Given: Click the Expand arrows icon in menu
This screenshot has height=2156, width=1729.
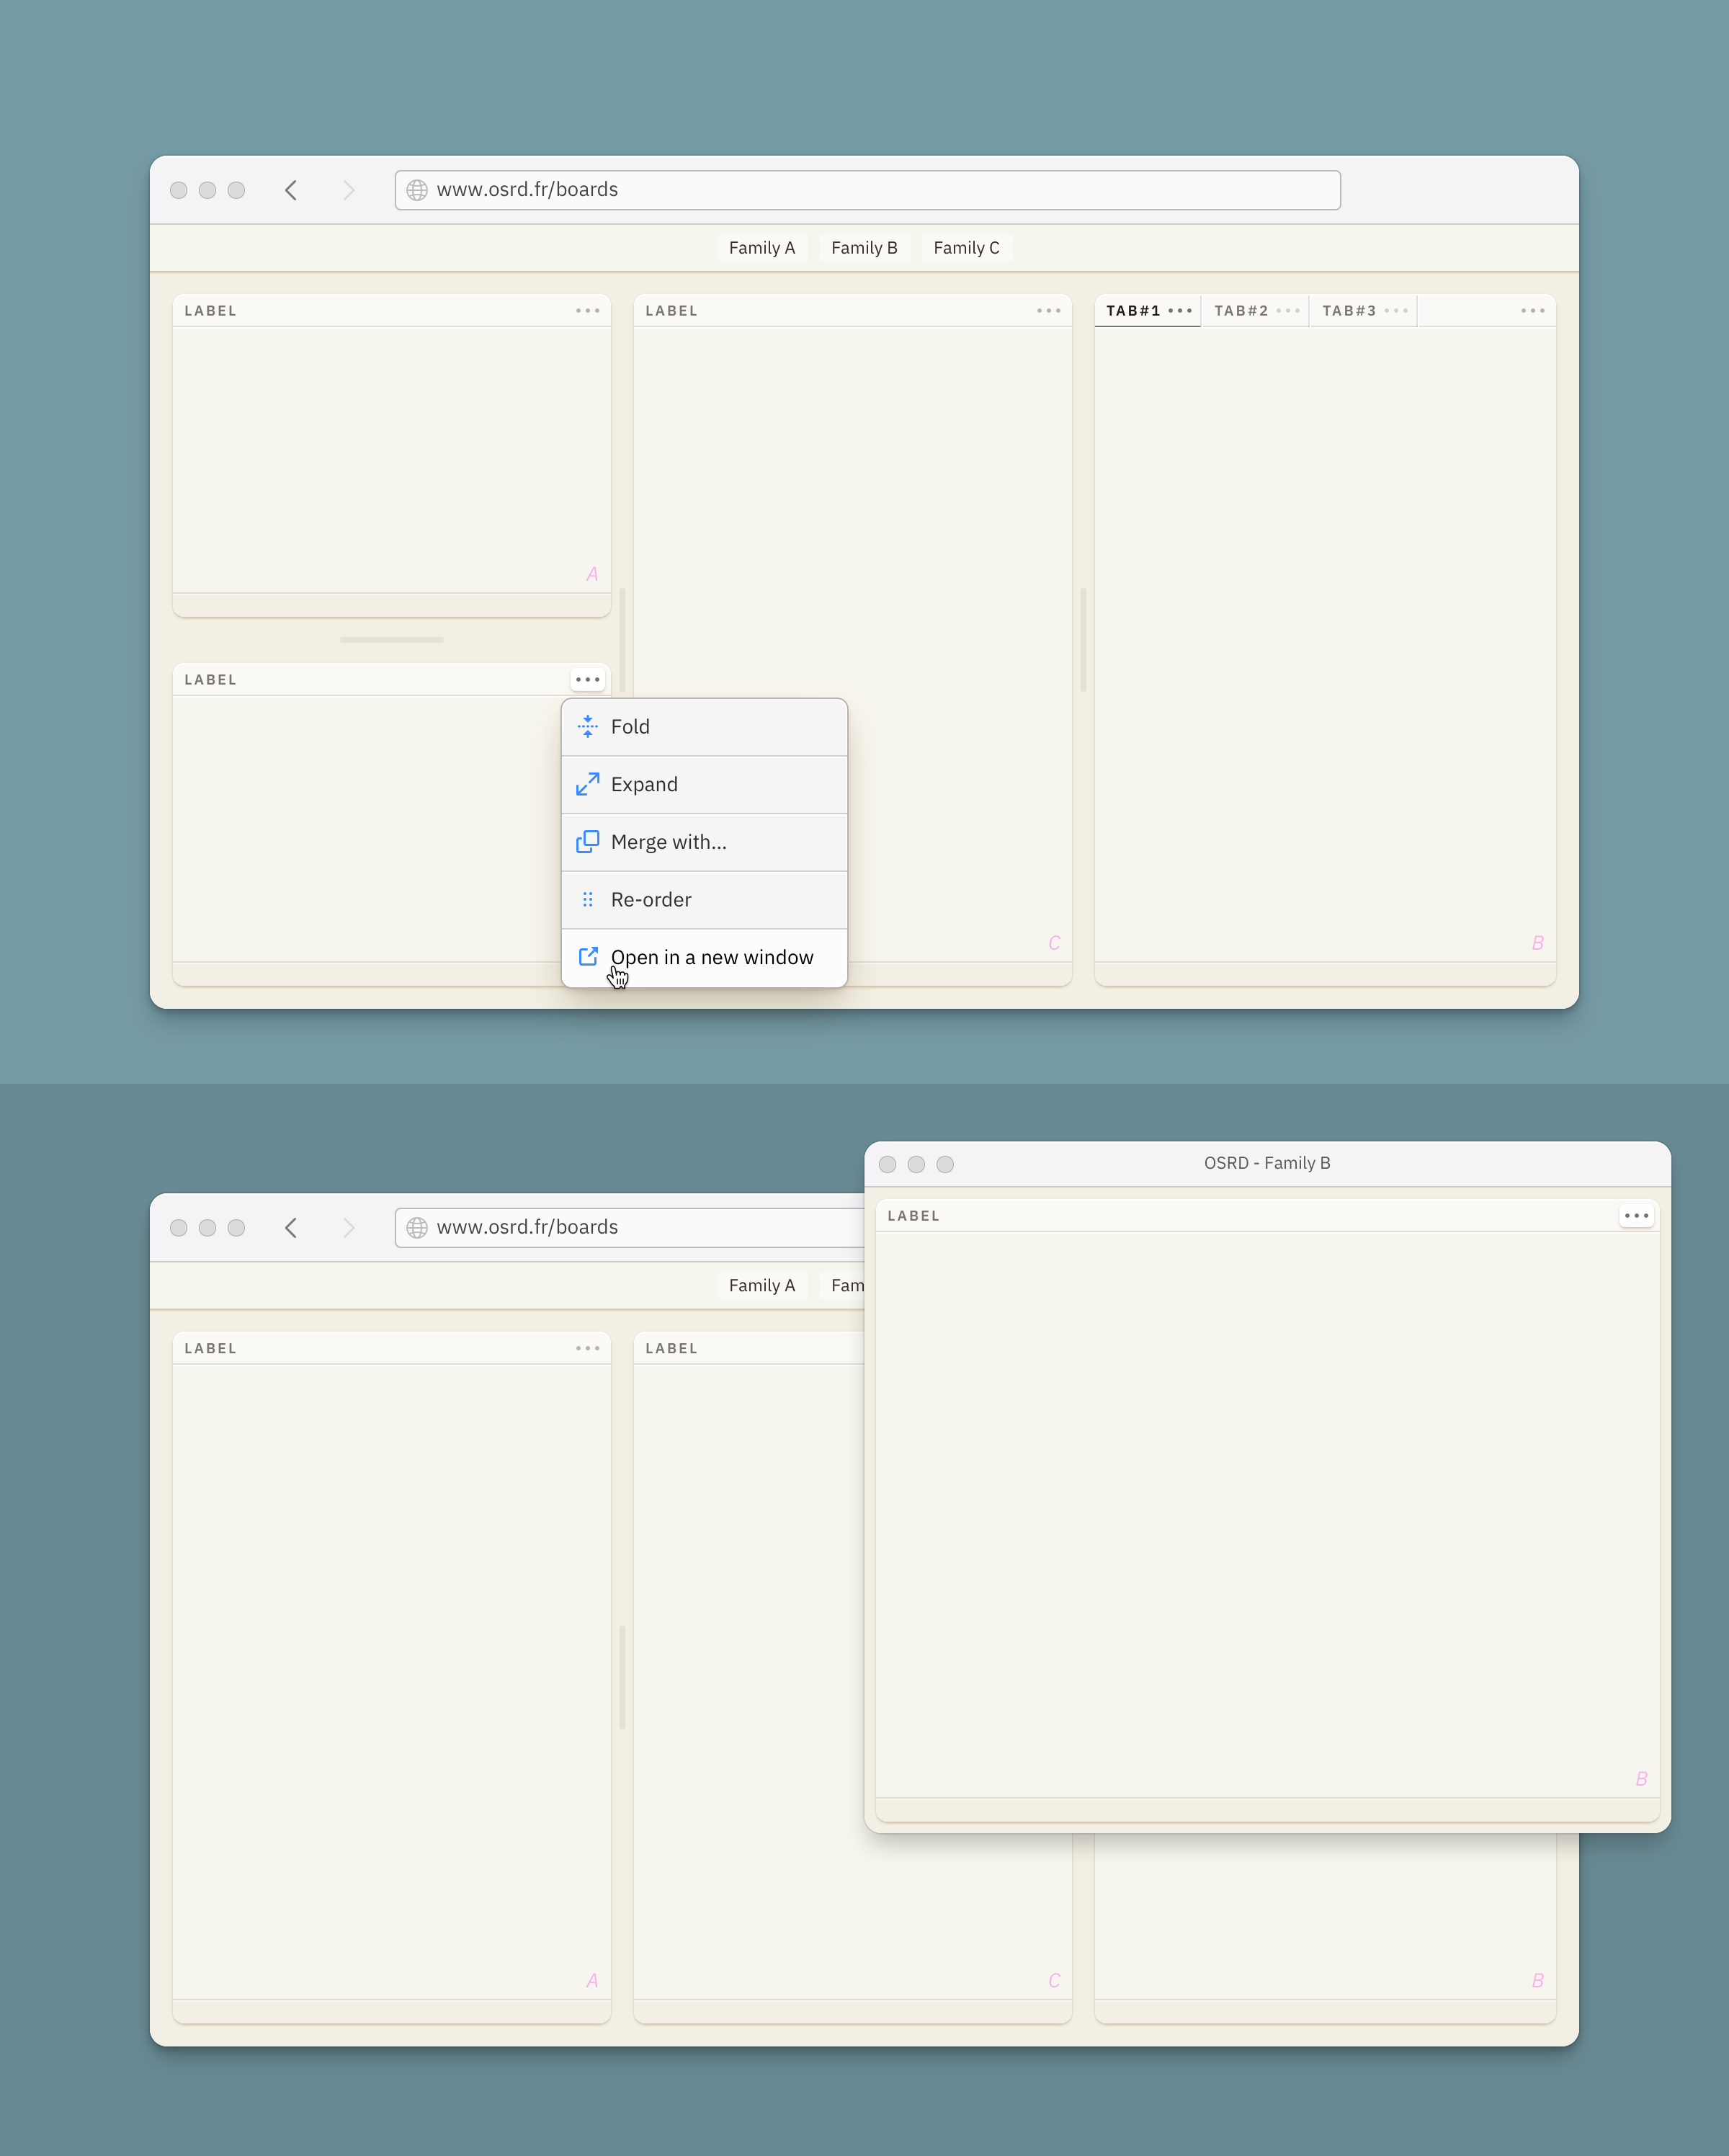Looking at the screenshot, I should [x=587, y=784].
